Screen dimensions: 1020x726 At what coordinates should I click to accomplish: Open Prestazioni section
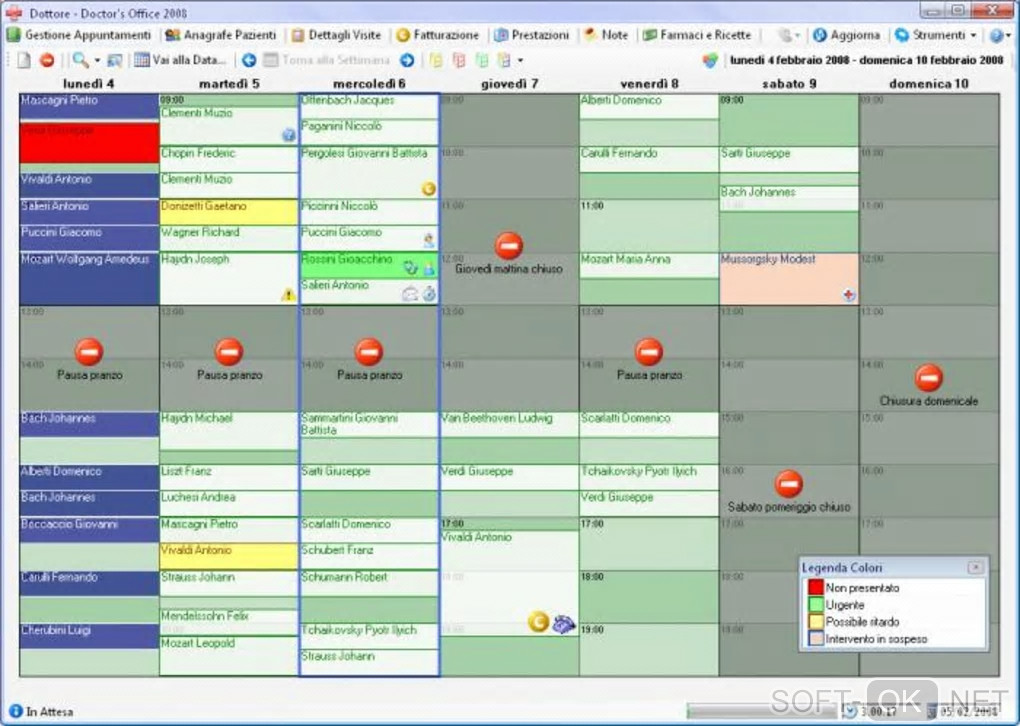tap(531, 35)
